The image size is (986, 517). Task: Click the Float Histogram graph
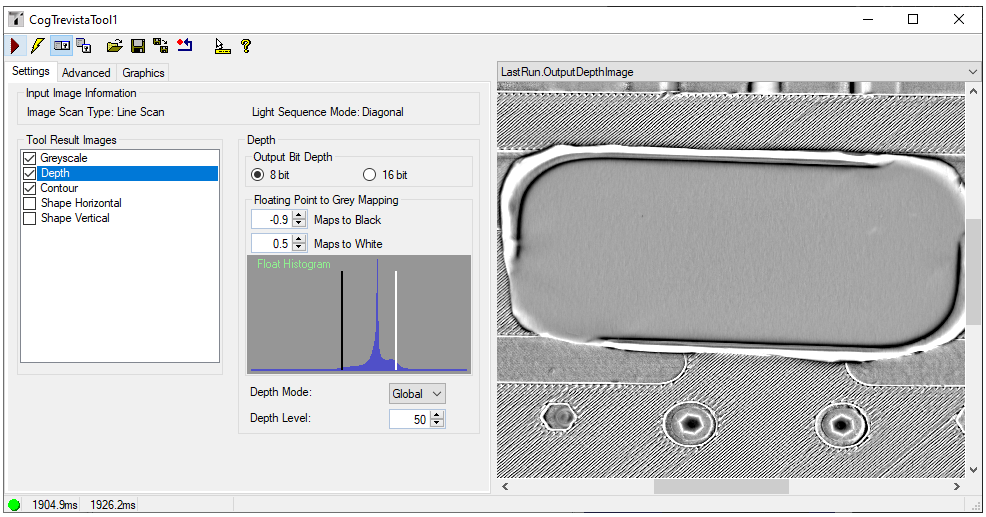coord(358,314)
